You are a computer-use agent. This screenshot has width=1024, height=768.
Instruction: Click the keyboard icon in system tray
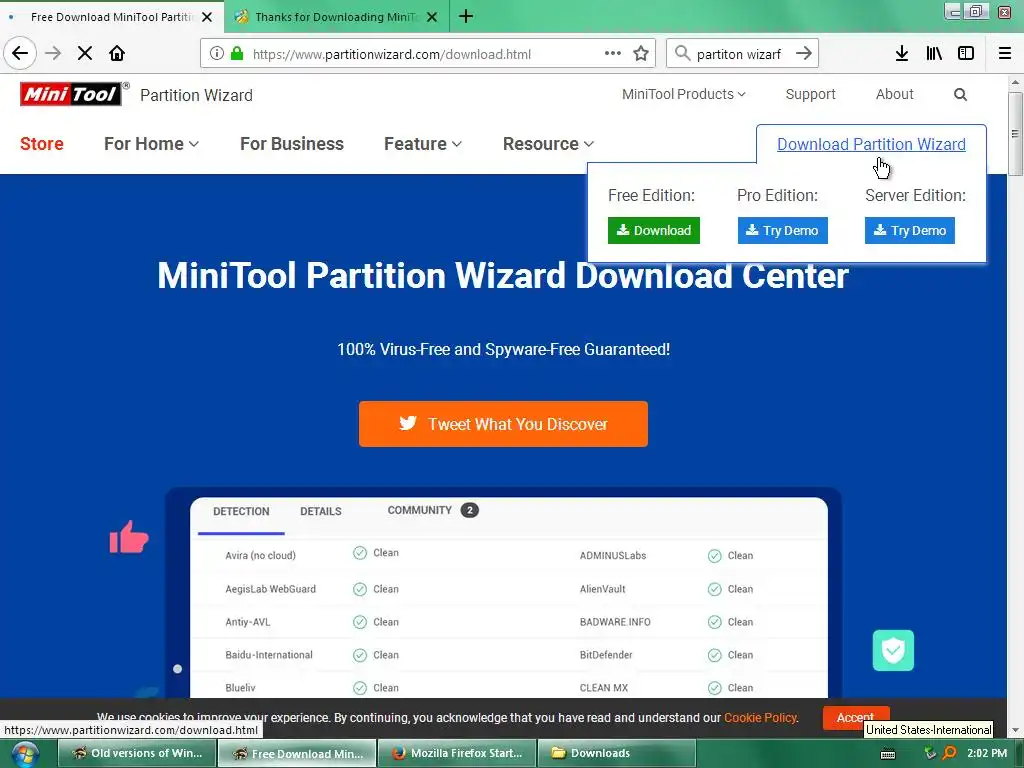pyautogui.click(x=888, y=754)
